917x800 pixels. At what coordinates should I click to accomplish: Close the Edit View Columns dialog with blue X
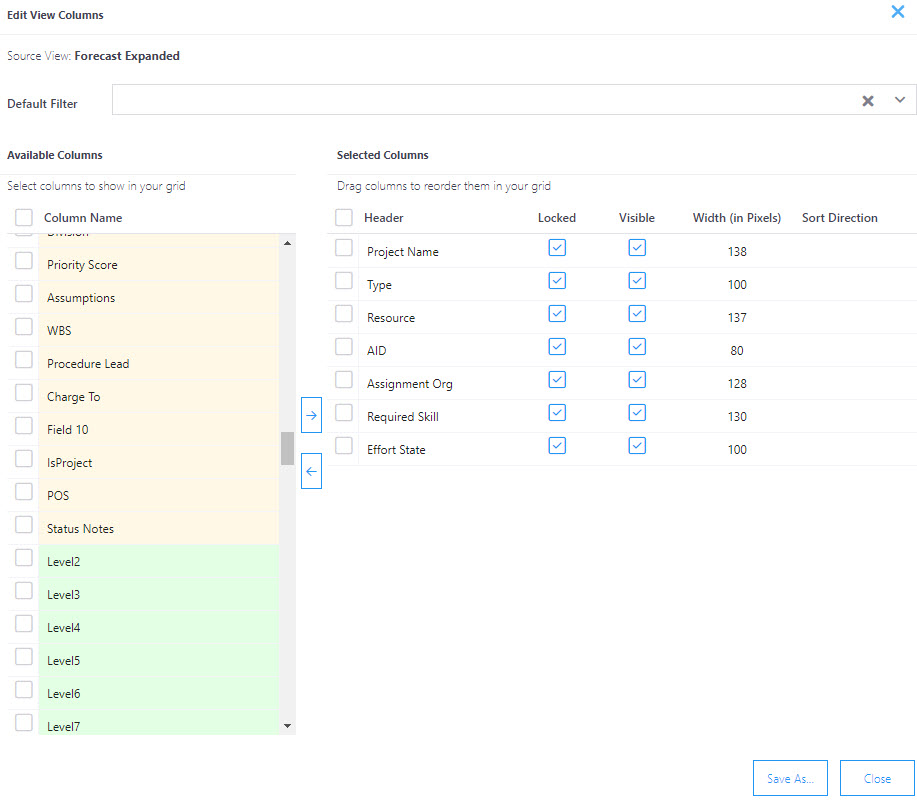click(x=897, y=12)
